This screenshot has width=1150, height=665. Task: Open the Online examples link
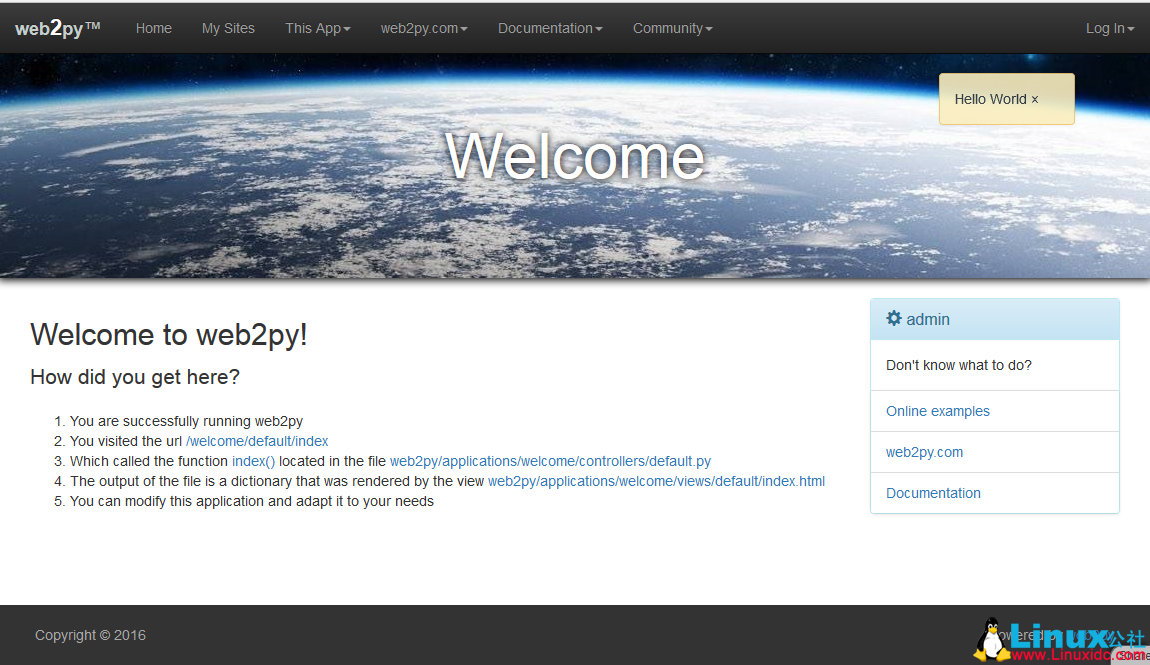(x=937, y=411)
